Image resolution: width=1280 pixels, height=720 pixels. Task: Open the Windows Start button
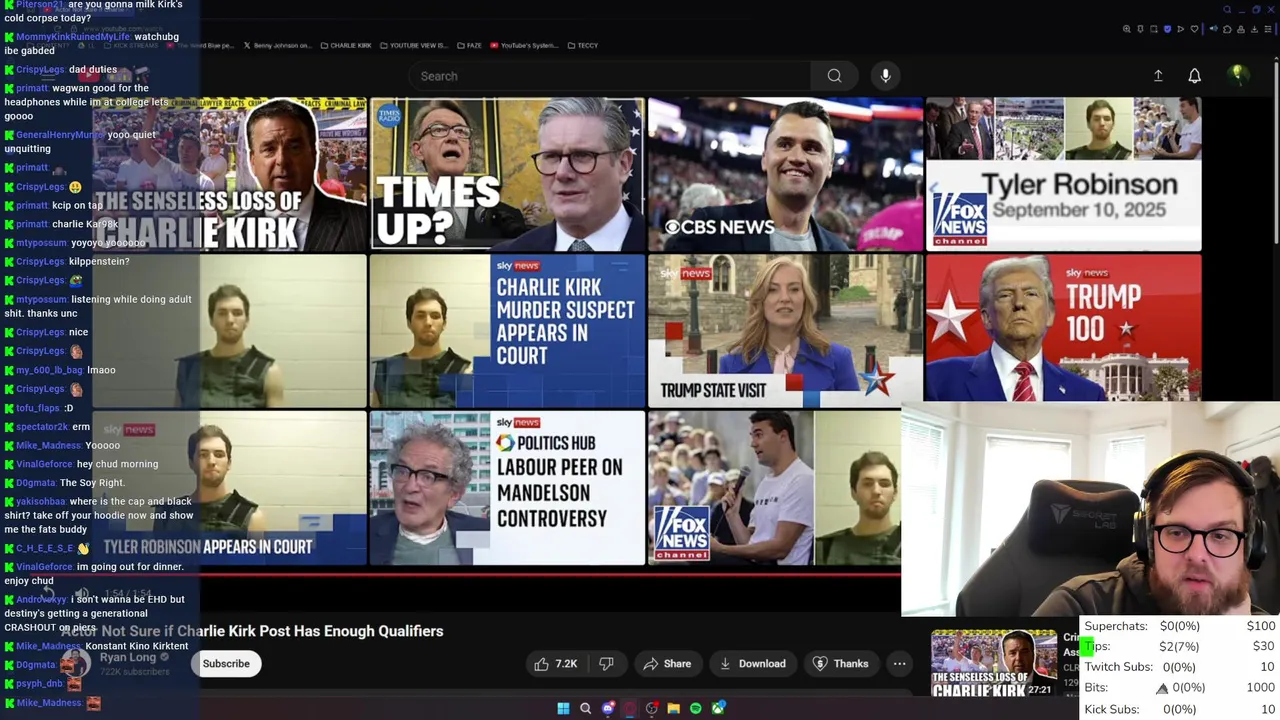click(x=563, y=708)
